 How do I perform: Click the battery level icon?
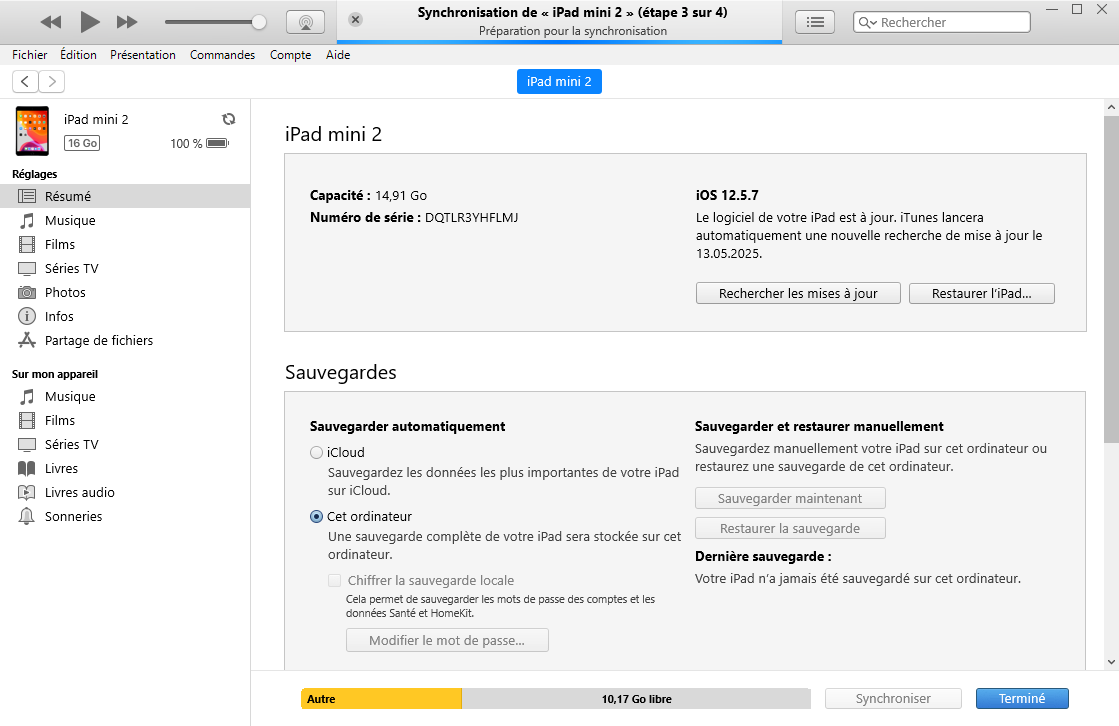(x=218, y=143)
